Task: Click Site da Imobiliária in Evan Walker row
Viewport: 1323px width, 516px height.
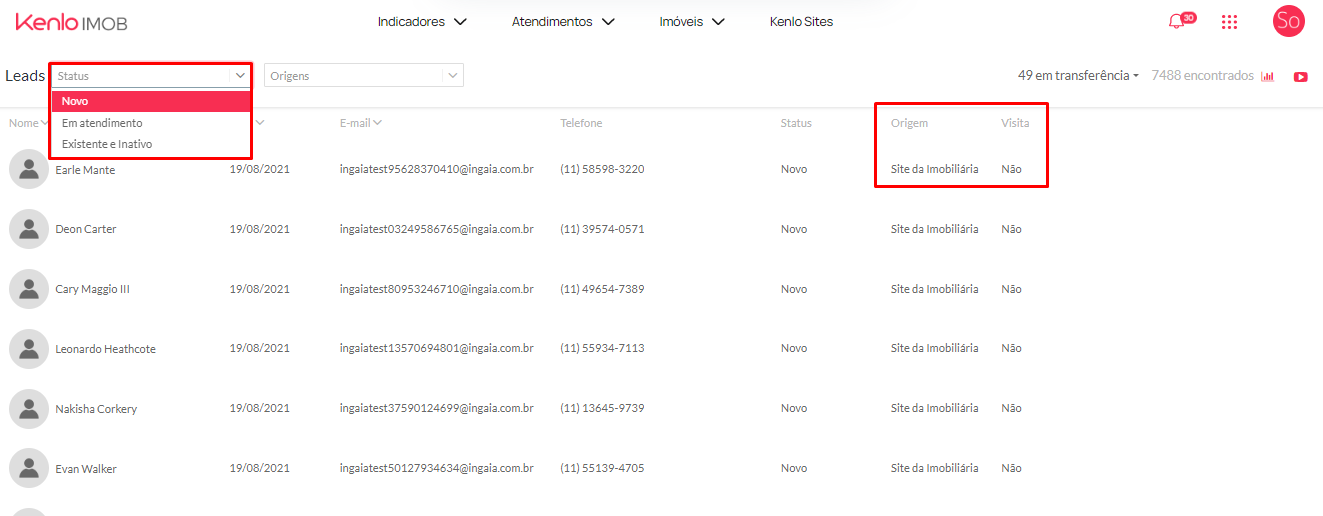Action: 934,468
